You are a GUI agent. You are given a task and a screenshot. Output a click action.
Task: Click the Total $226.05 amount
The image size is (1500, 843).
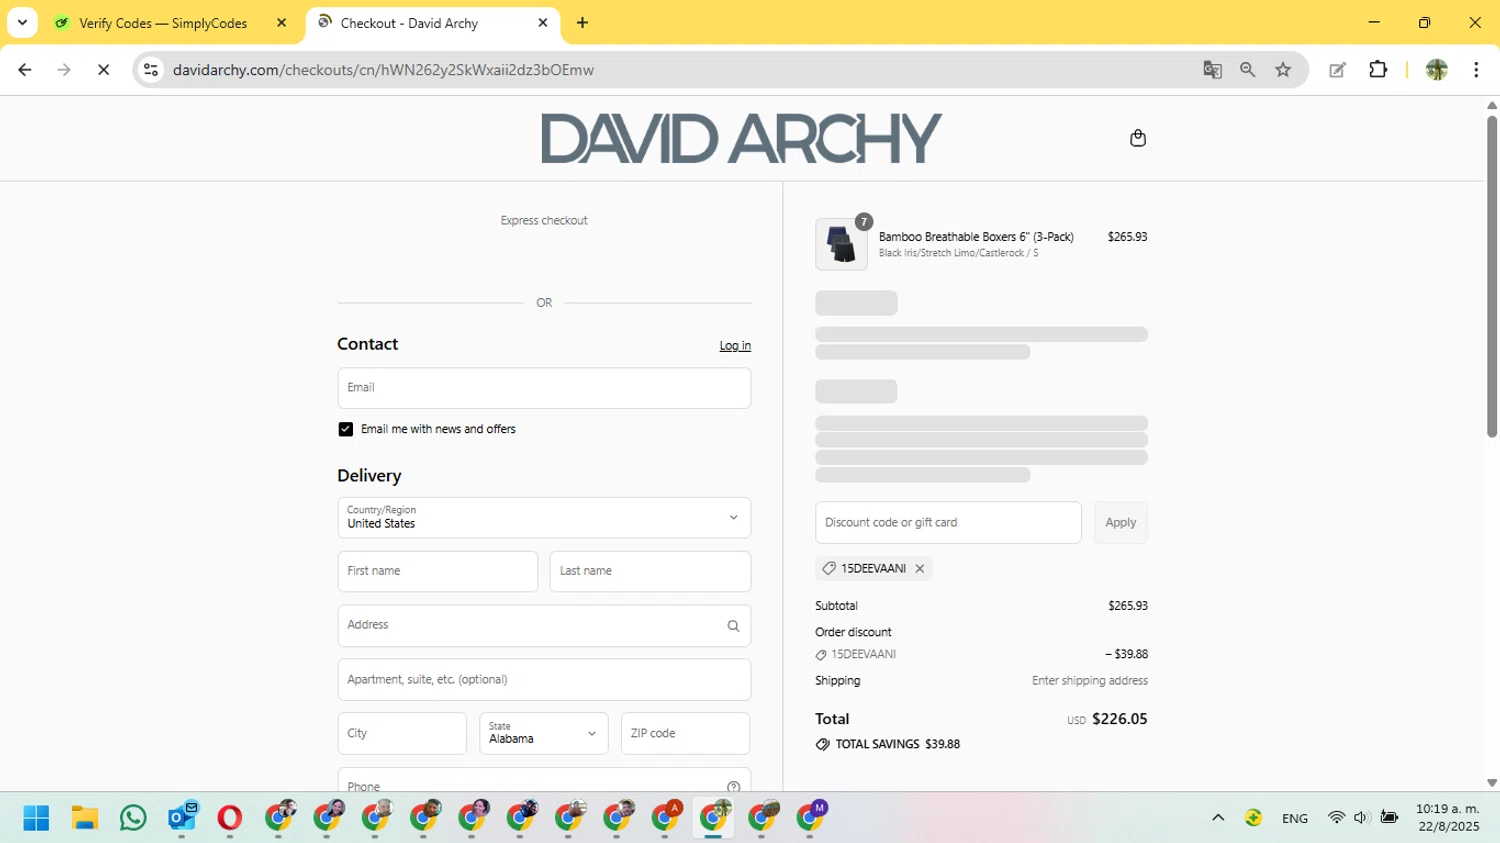coord(1119,719)
